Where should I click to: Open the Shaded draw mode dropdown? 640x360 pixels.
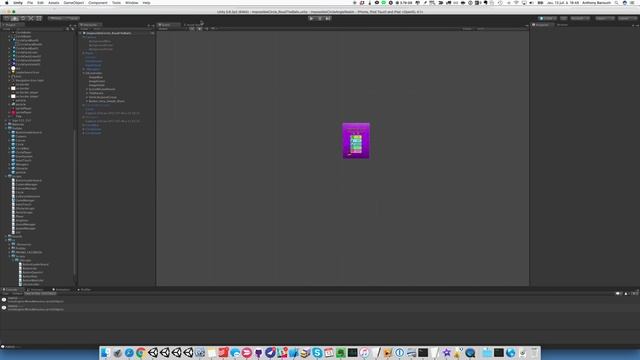tap(172, 29)
